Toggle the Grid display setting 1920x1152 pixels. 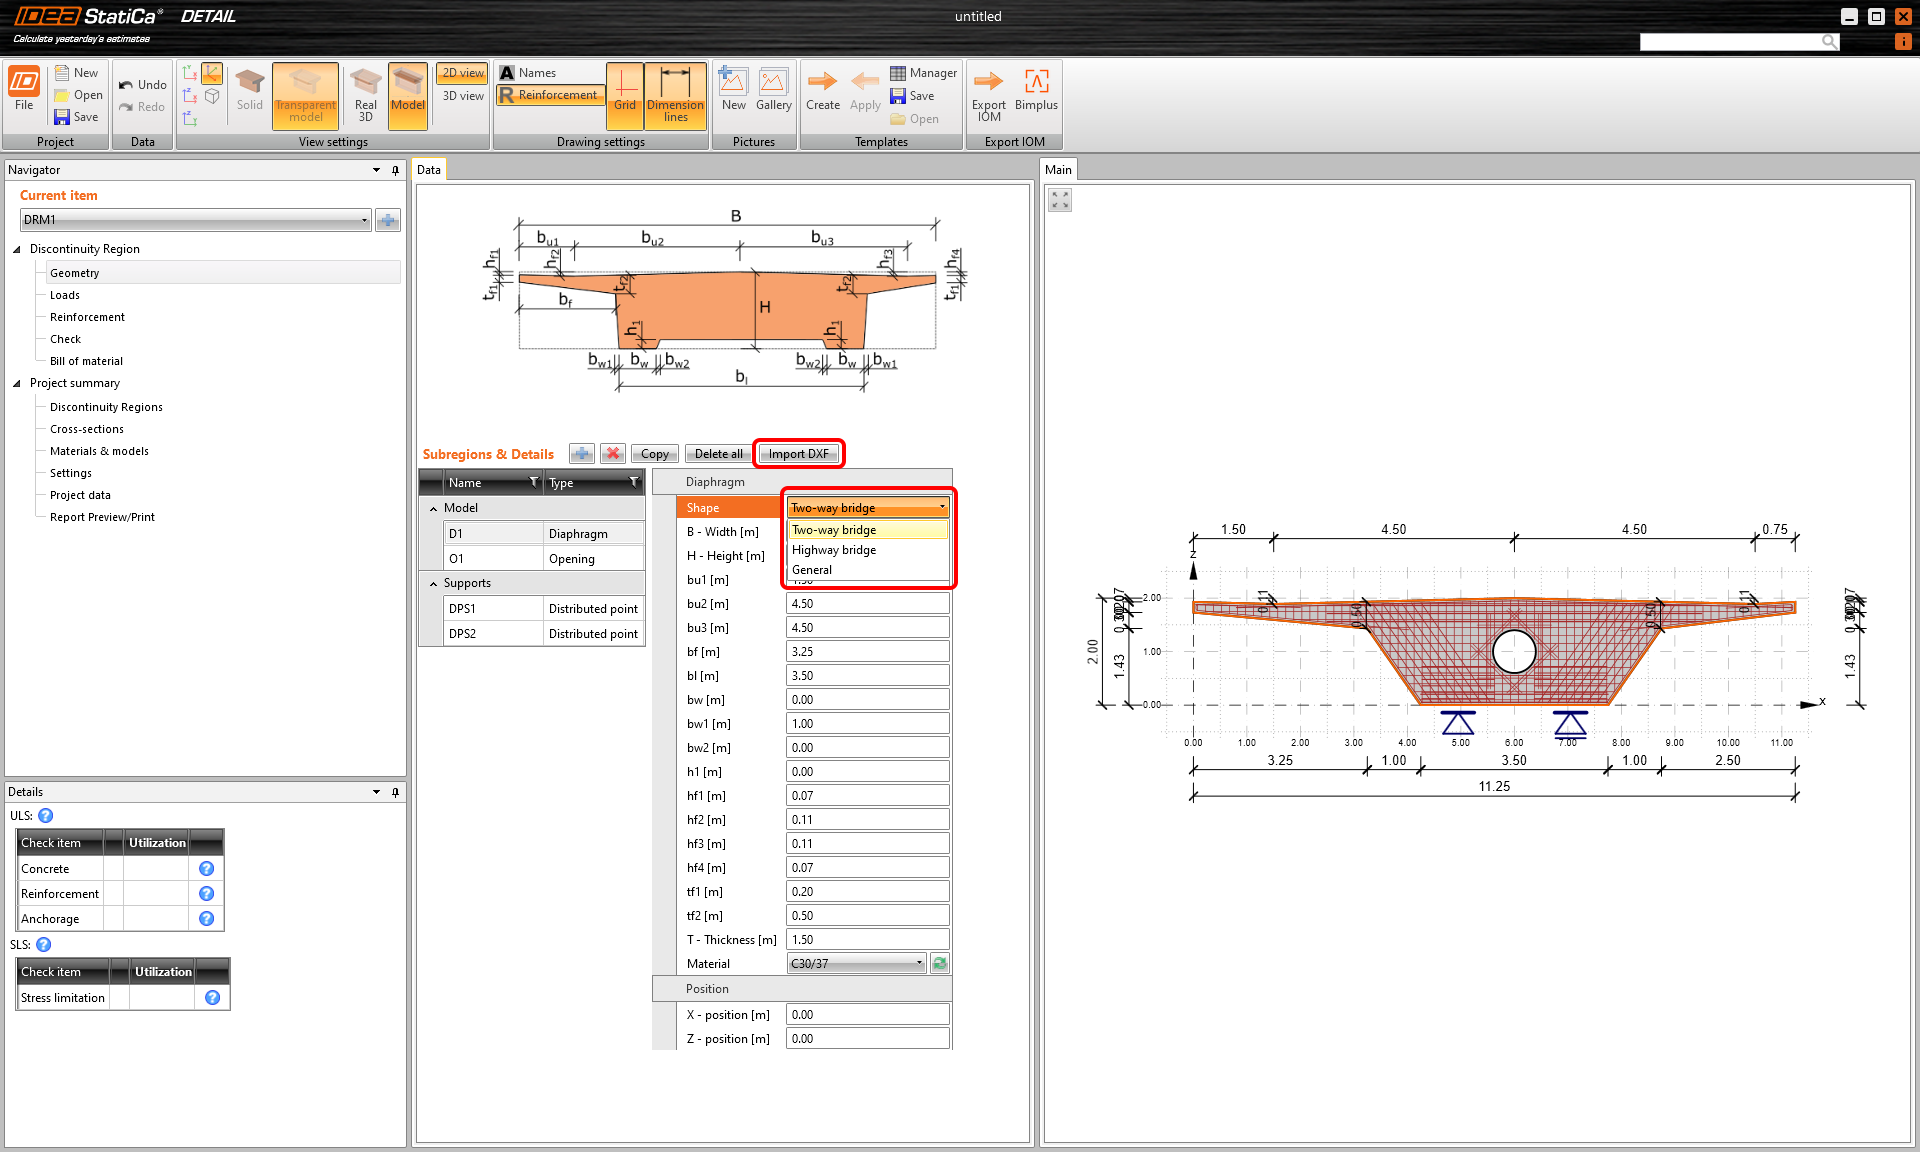tap(625, 95)
